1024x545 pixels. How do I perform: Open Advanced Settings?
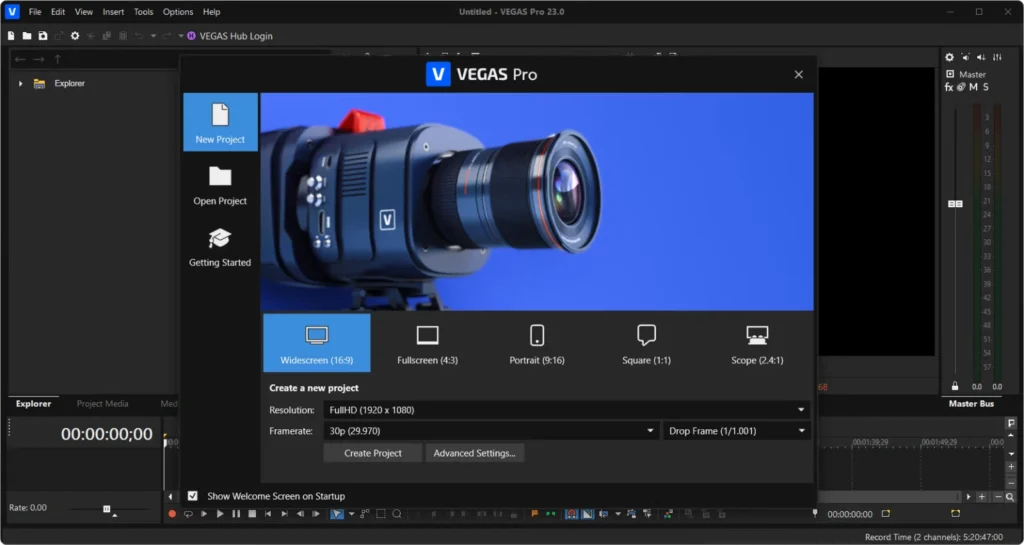pyautogui.click(x=474, y=453)
